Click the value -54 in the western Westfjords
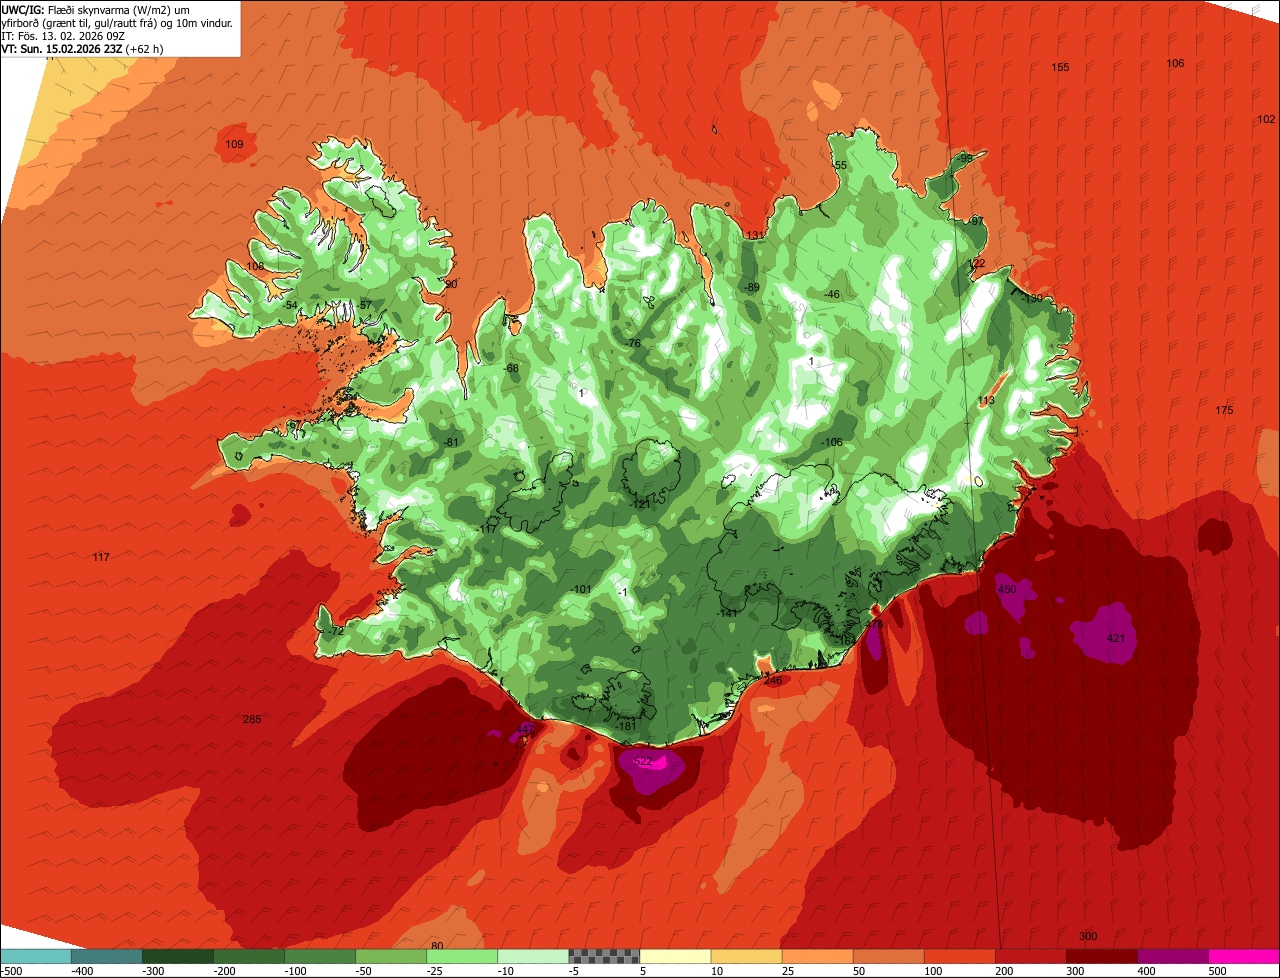Screen dimensions: 1280x978 [x=290, y=306]
